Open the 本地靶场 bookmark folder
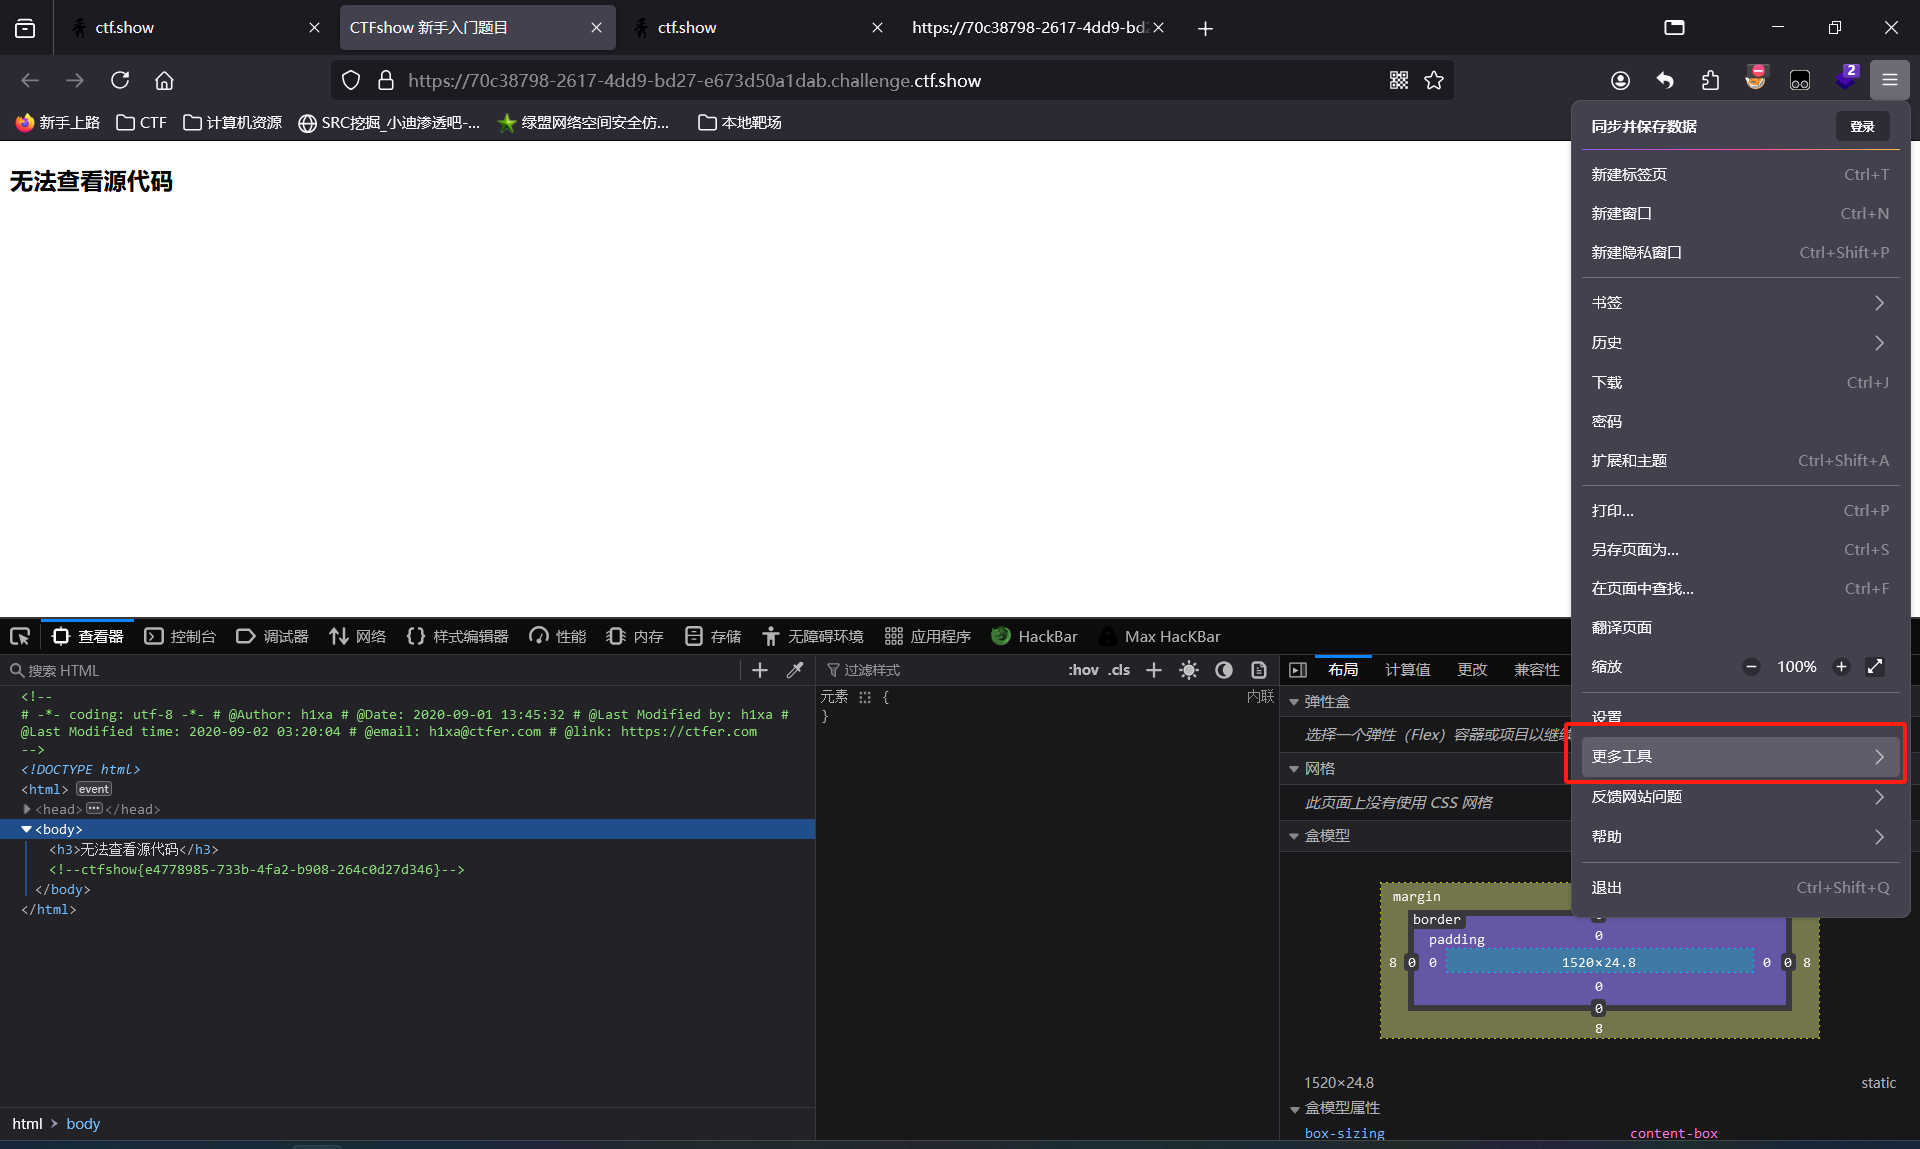The image size is (1920, 1149). click(740, 122)
